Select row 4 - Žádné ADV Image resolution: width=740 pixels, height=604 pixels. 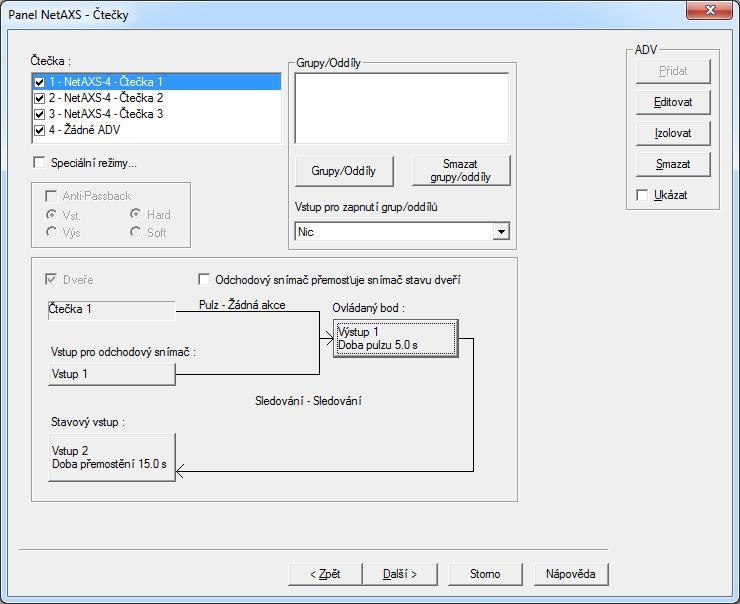(157, 130)
